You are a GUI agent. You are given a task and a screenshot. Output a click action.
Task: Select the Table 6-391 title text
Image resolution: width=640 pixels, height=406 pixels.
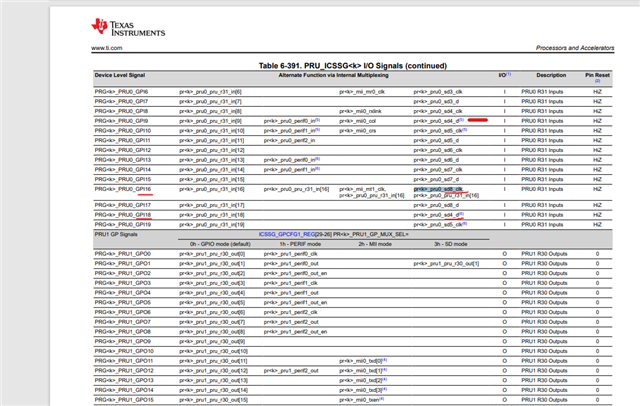[x=353, y=66]
